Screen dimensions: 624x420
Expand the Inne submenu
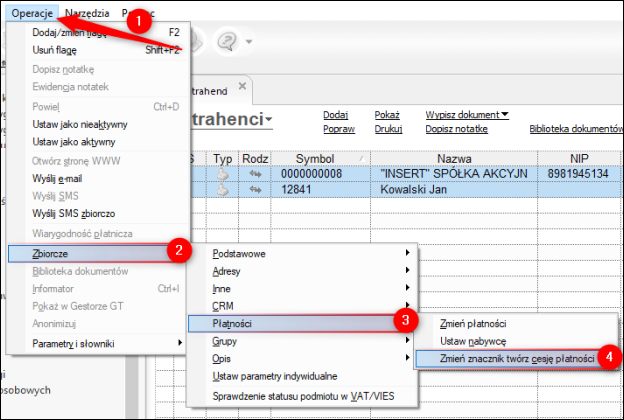coord(302,289)
